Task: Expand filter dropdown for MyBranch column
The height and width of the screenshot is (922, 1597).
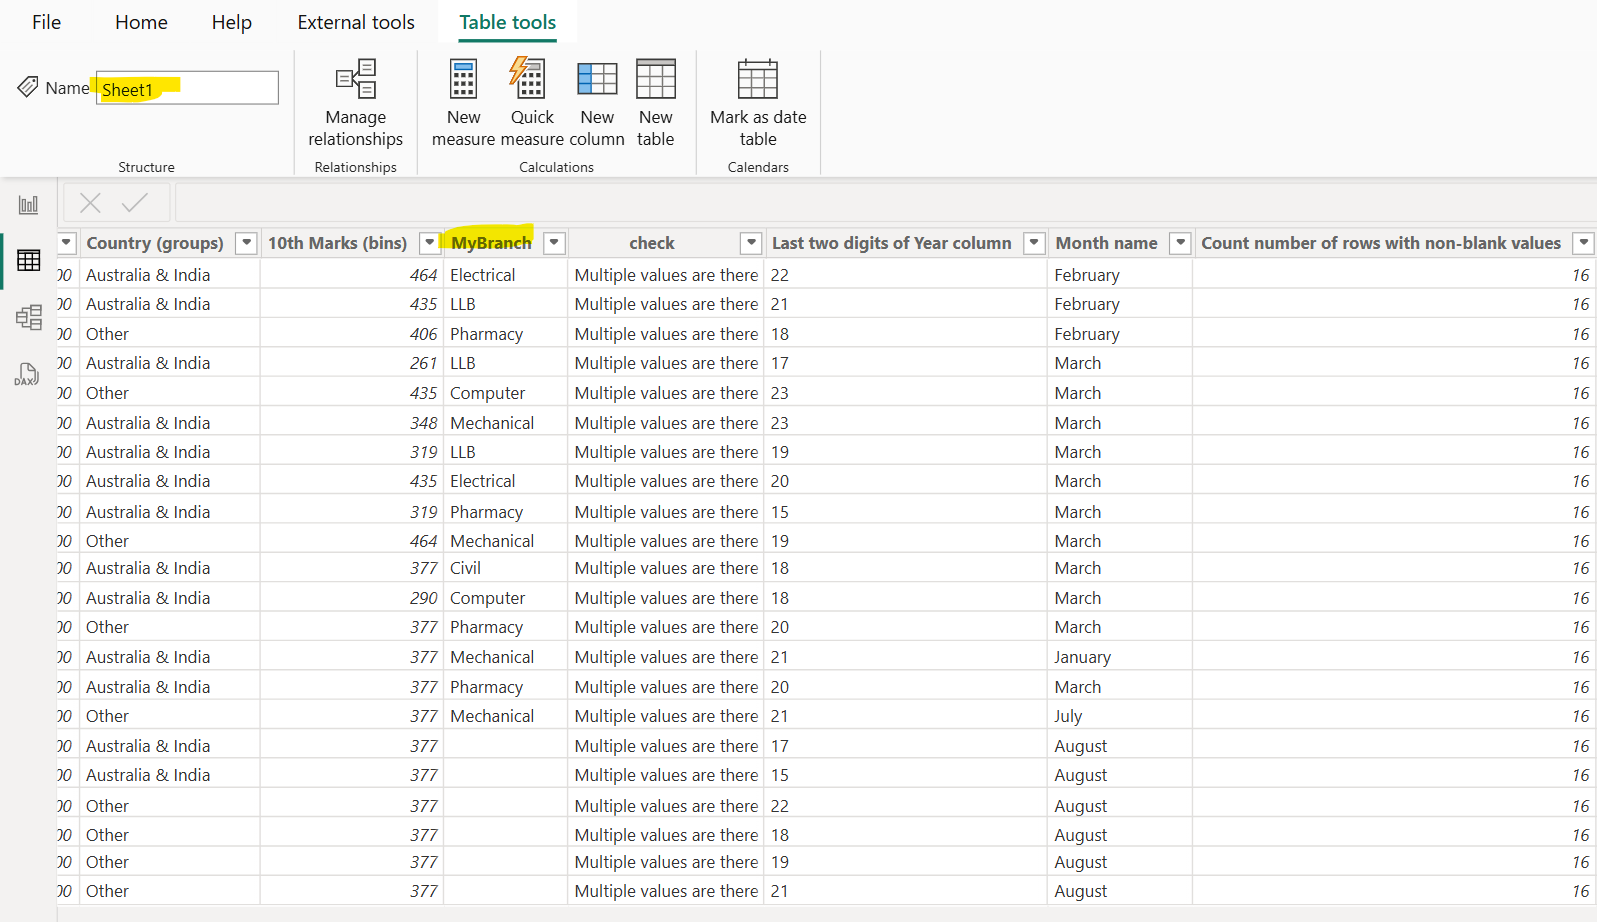Action: 554,243
